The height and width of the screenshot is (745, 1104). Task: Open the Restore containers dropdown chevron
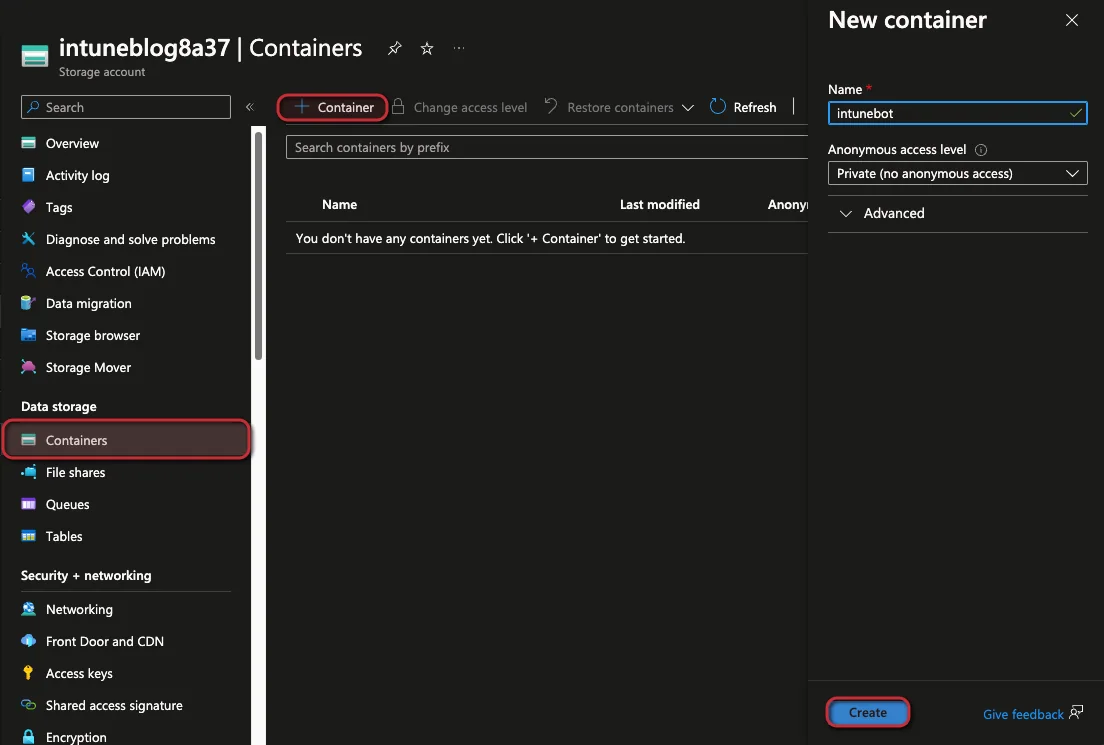[688, 108]
